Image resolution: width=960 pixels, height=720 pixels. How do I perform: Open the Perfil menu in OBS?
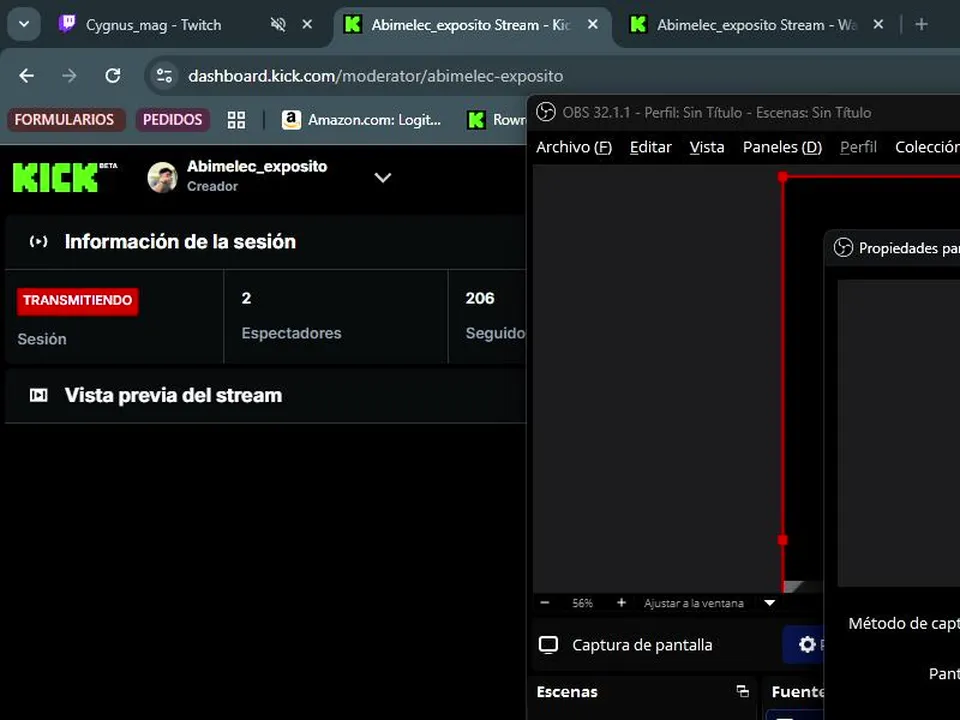click(858, 147)
